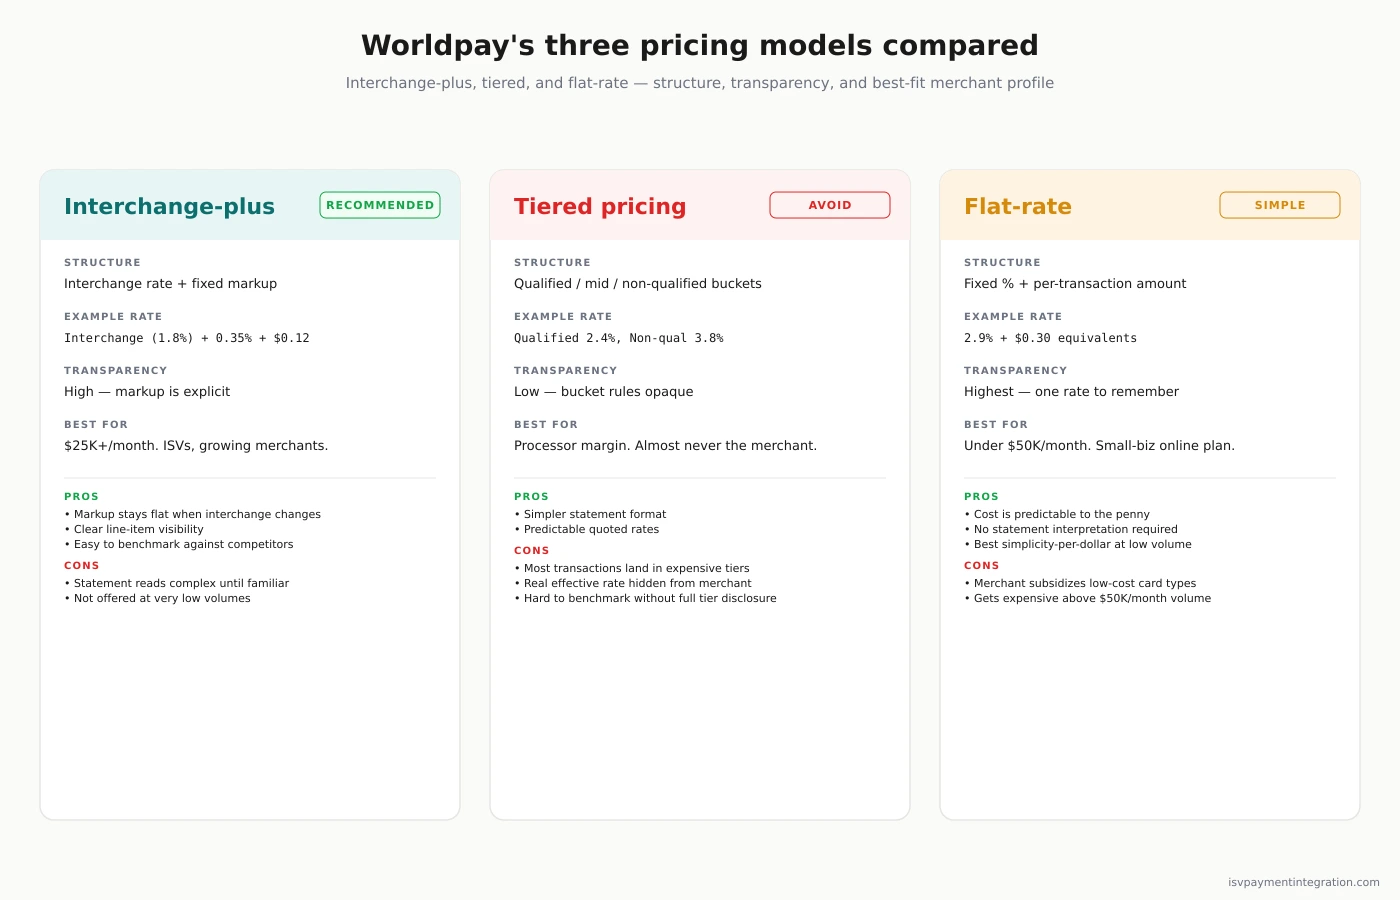Image resolution: width=1400 pixels, height=900 pixels.
Task: Click the PROS label in the Flat-rate card
Action: coord(981,497)
